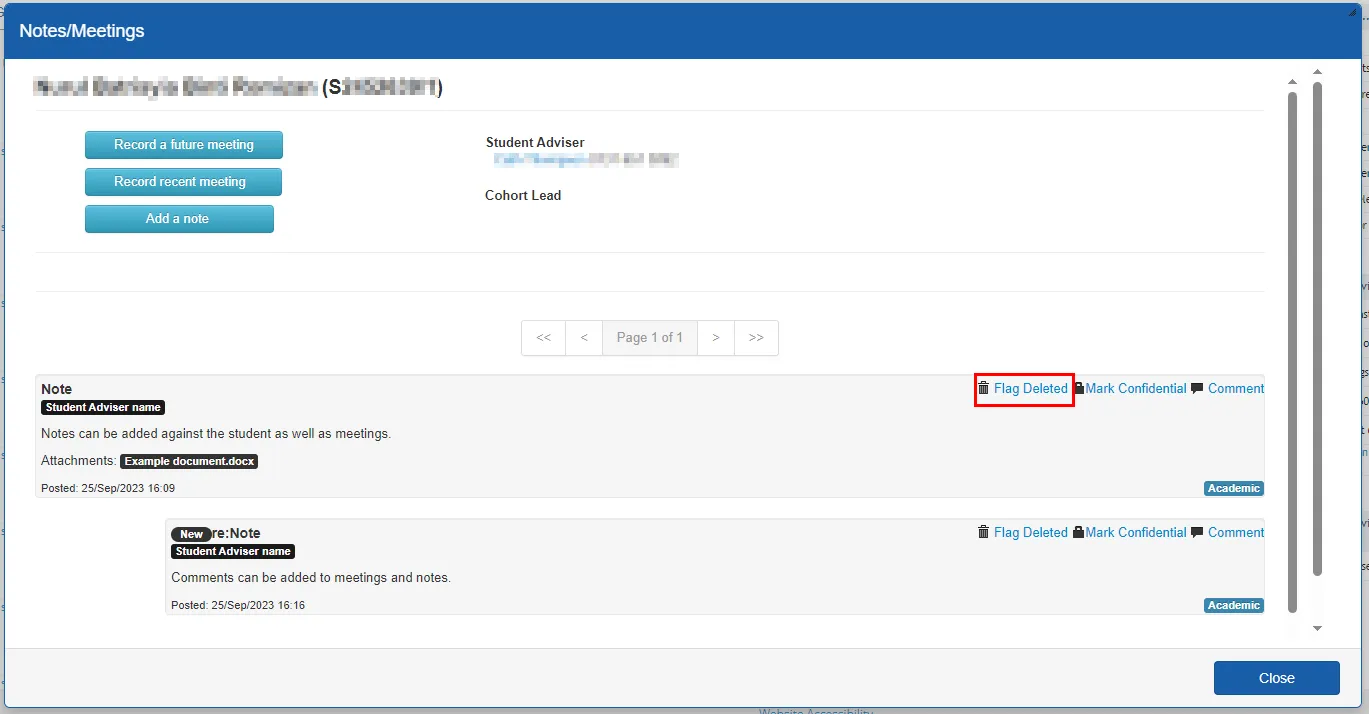Click the Comment icon on the Re:Note entry
The height and width of the screenshot is (714, 1369).
[x=1197, y=532]
